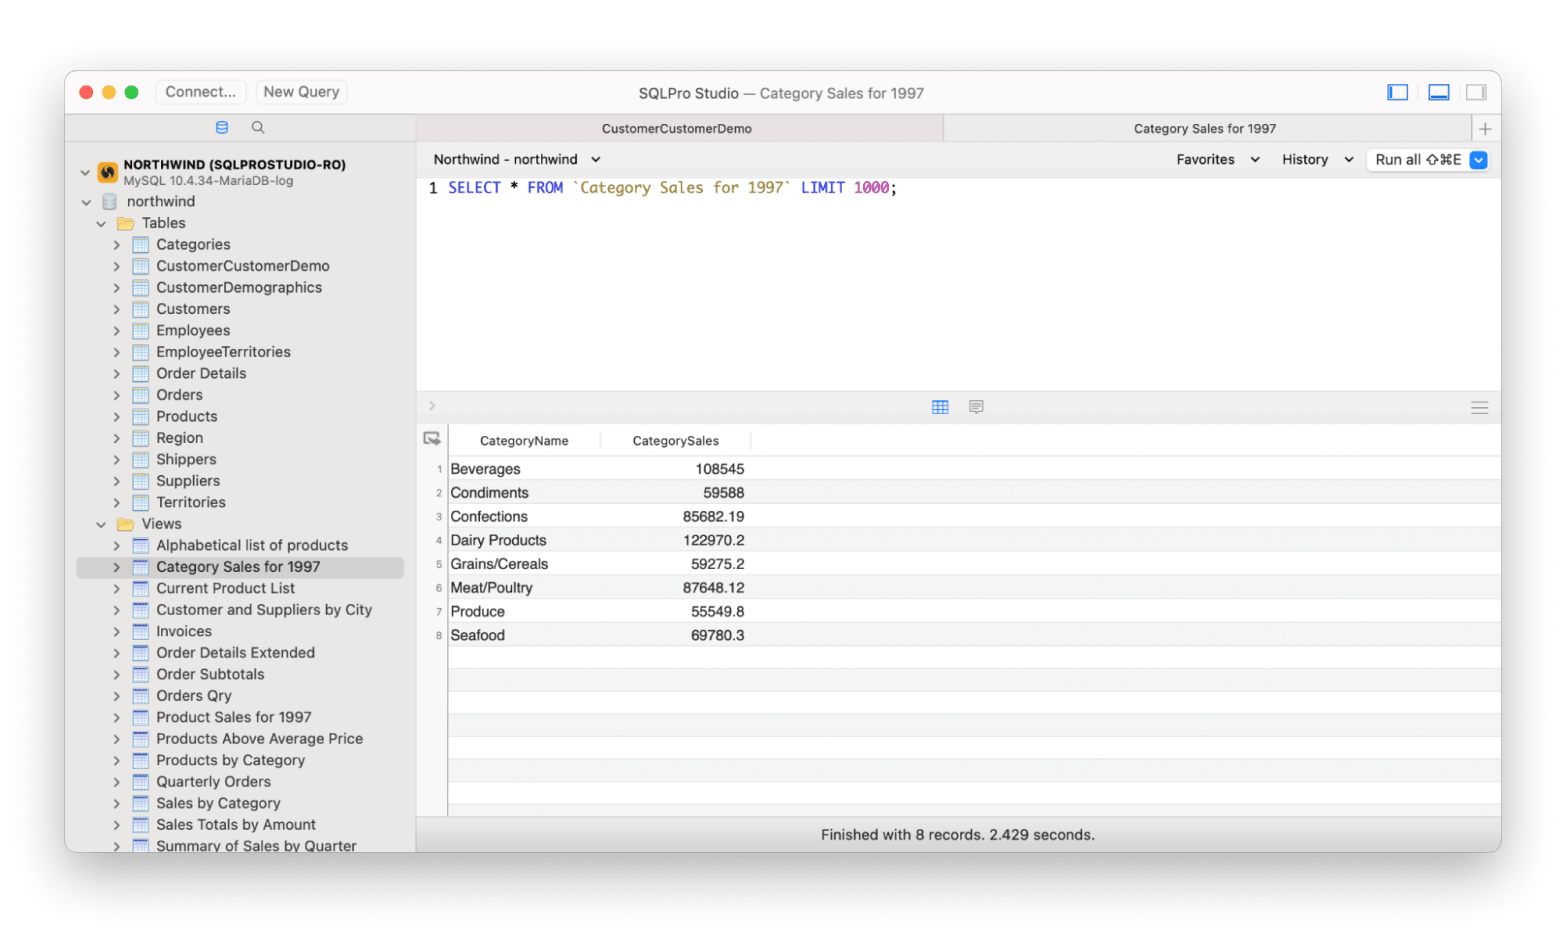Click the Orders table icon
This screenshot has height=946, width=1560.
click(141, 395)
